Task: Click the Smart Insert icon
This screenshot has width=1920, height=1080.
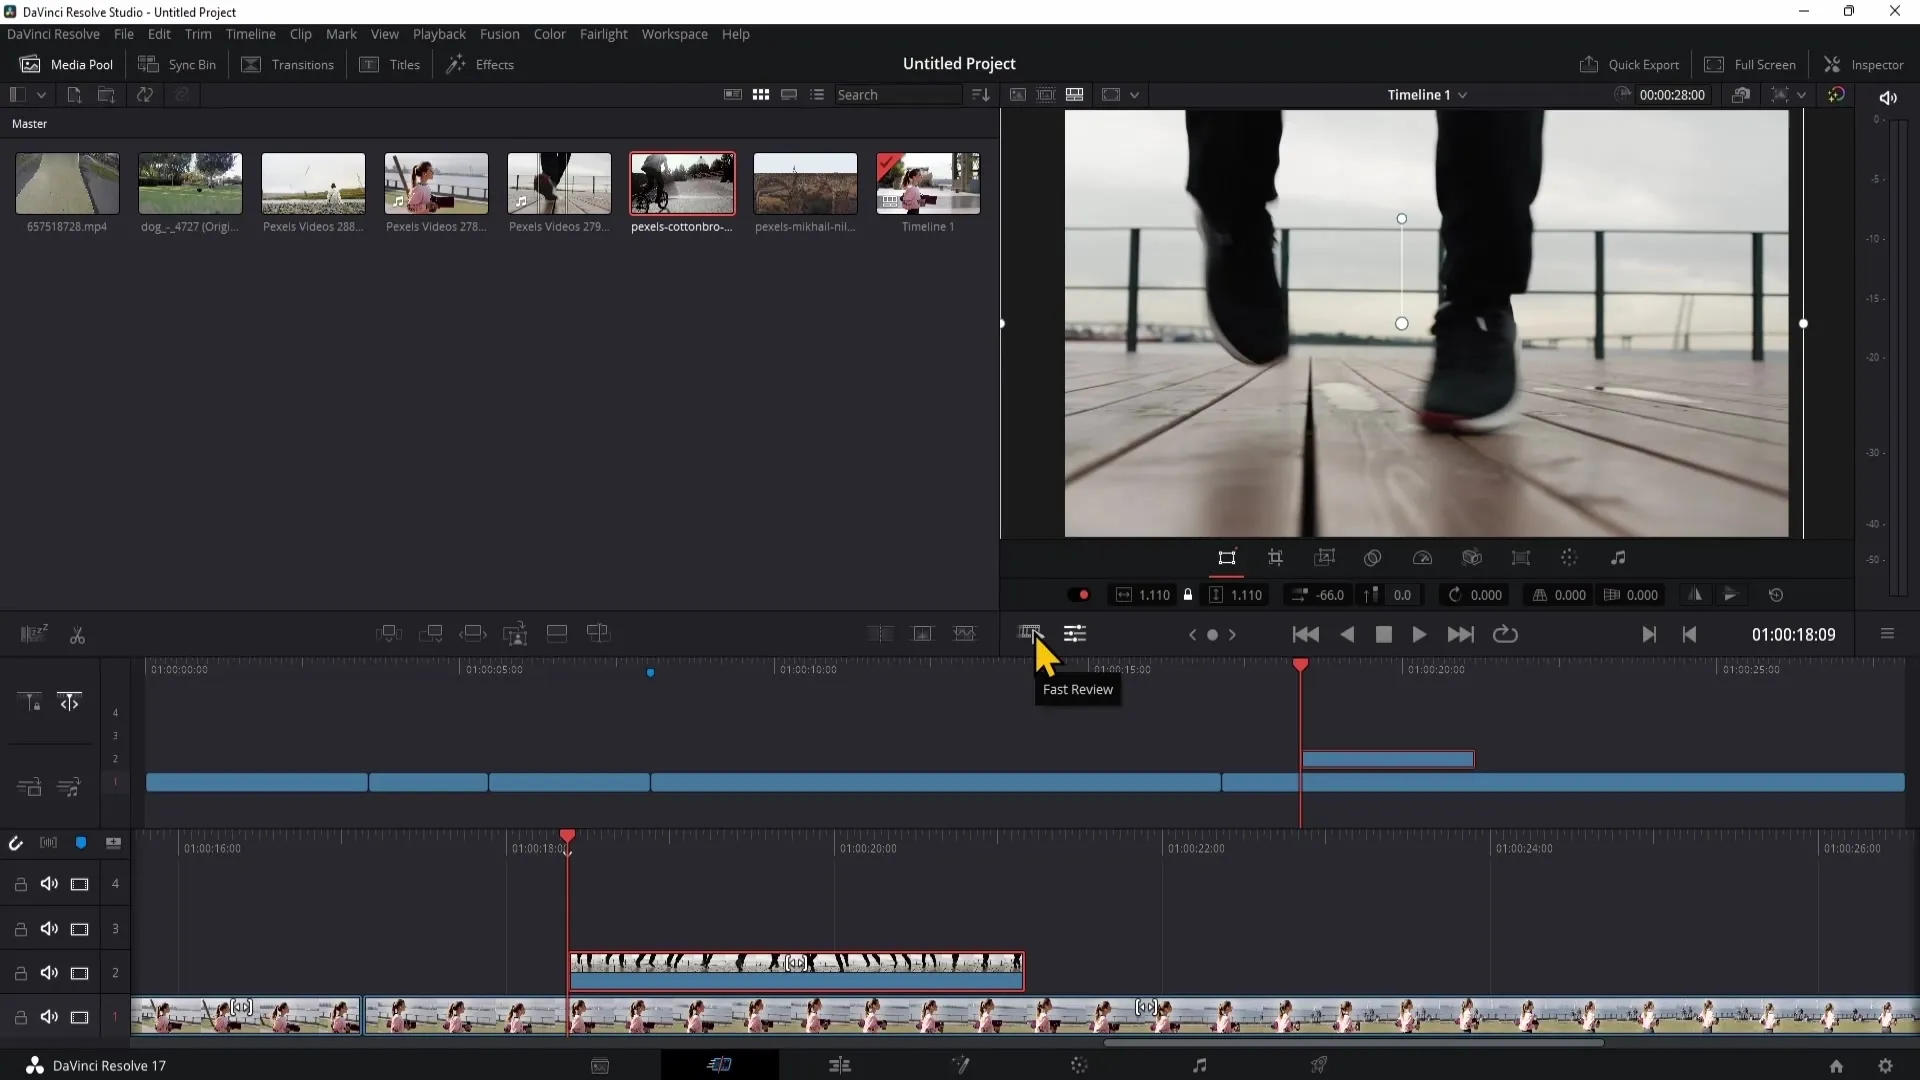Action: 389,634
